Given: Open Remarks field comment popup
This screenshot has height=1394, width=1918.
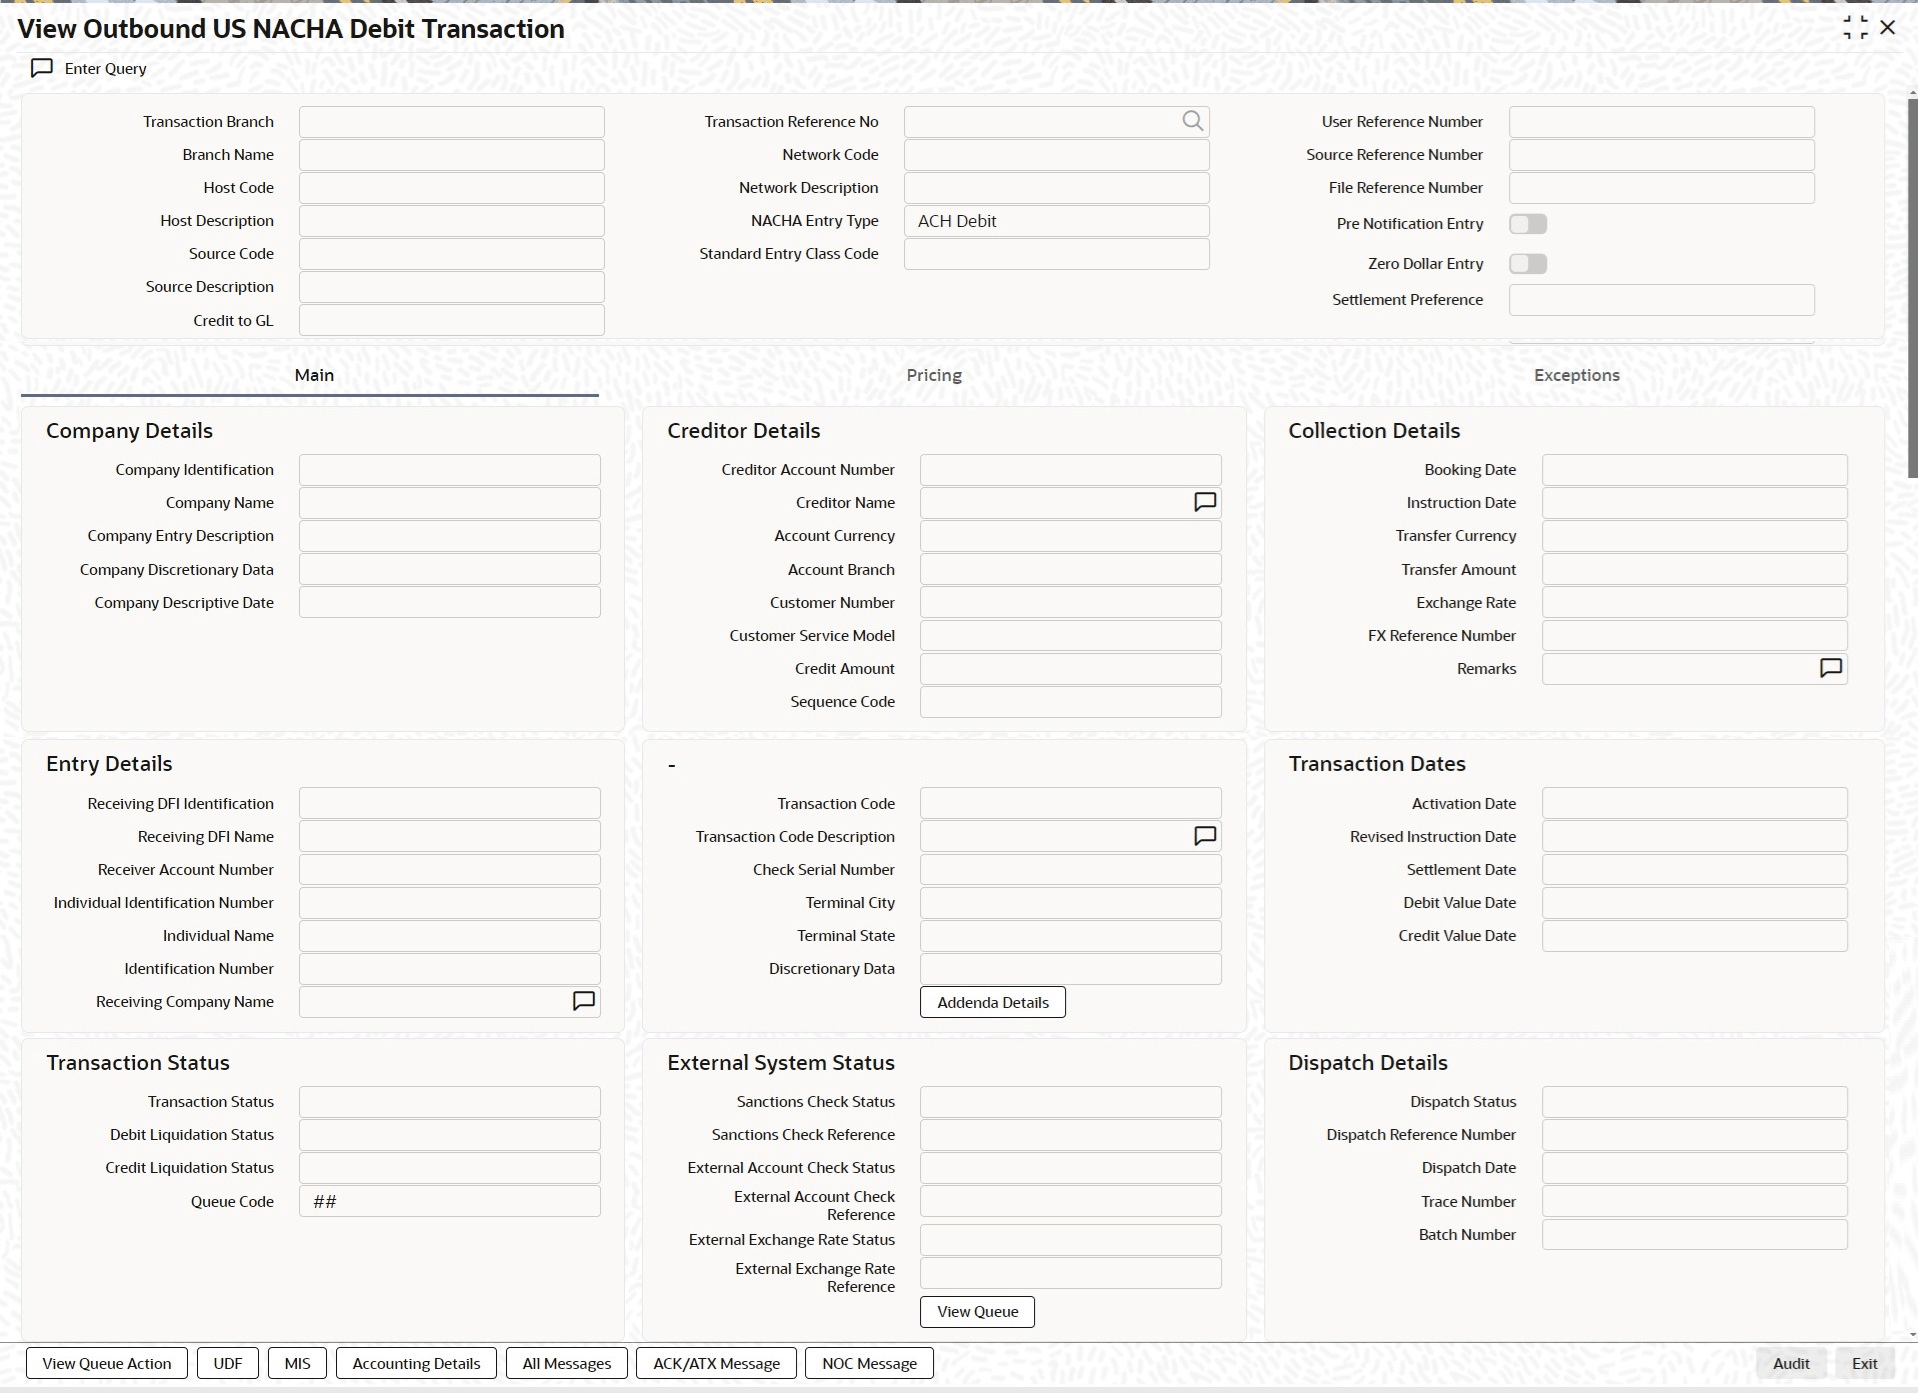Looking at the screenshot, I should pos(1830,668).
